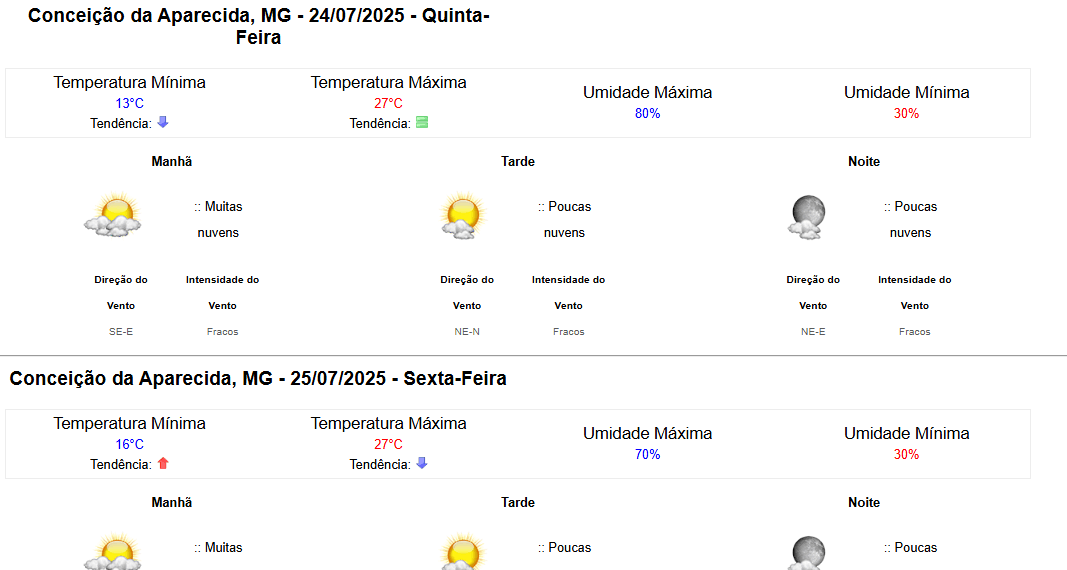1067x570 pixels.
Task: Select the 25/07/2025 Sexta-Feira heading
Action: click(x=258, y=378)
